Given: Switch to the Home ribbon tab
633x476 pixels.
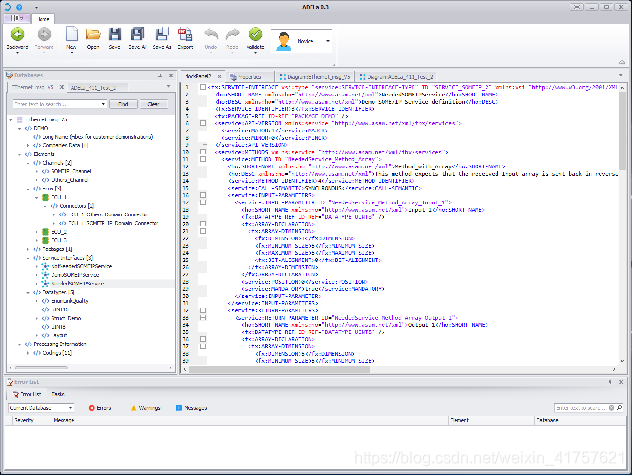Looking at the screenshot, I should tap(41, 18).
